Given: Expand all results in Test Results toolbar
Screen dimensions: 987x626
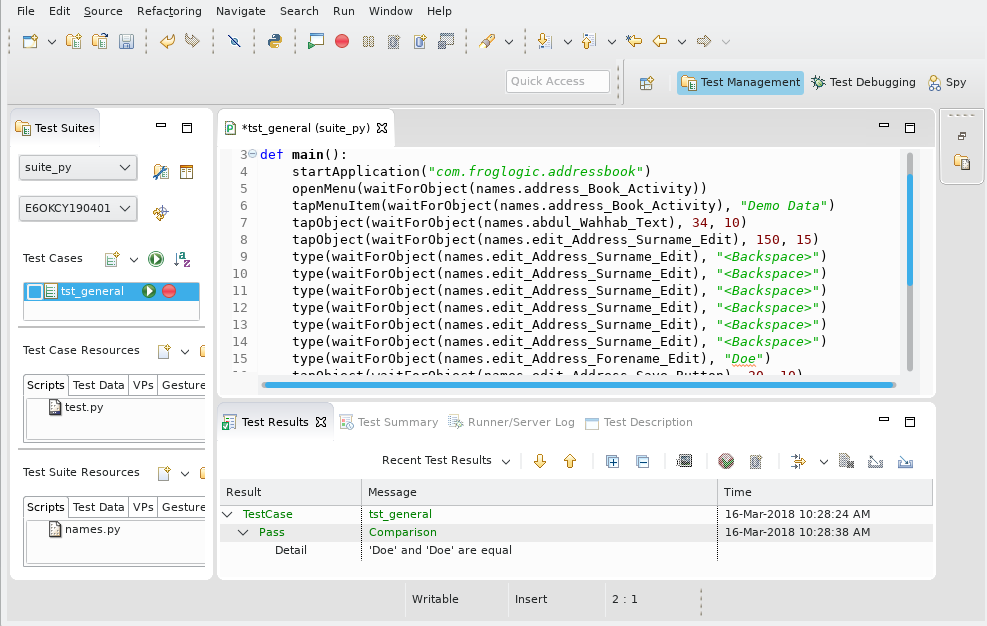Looking at the screenshot, I should point(613,461).
